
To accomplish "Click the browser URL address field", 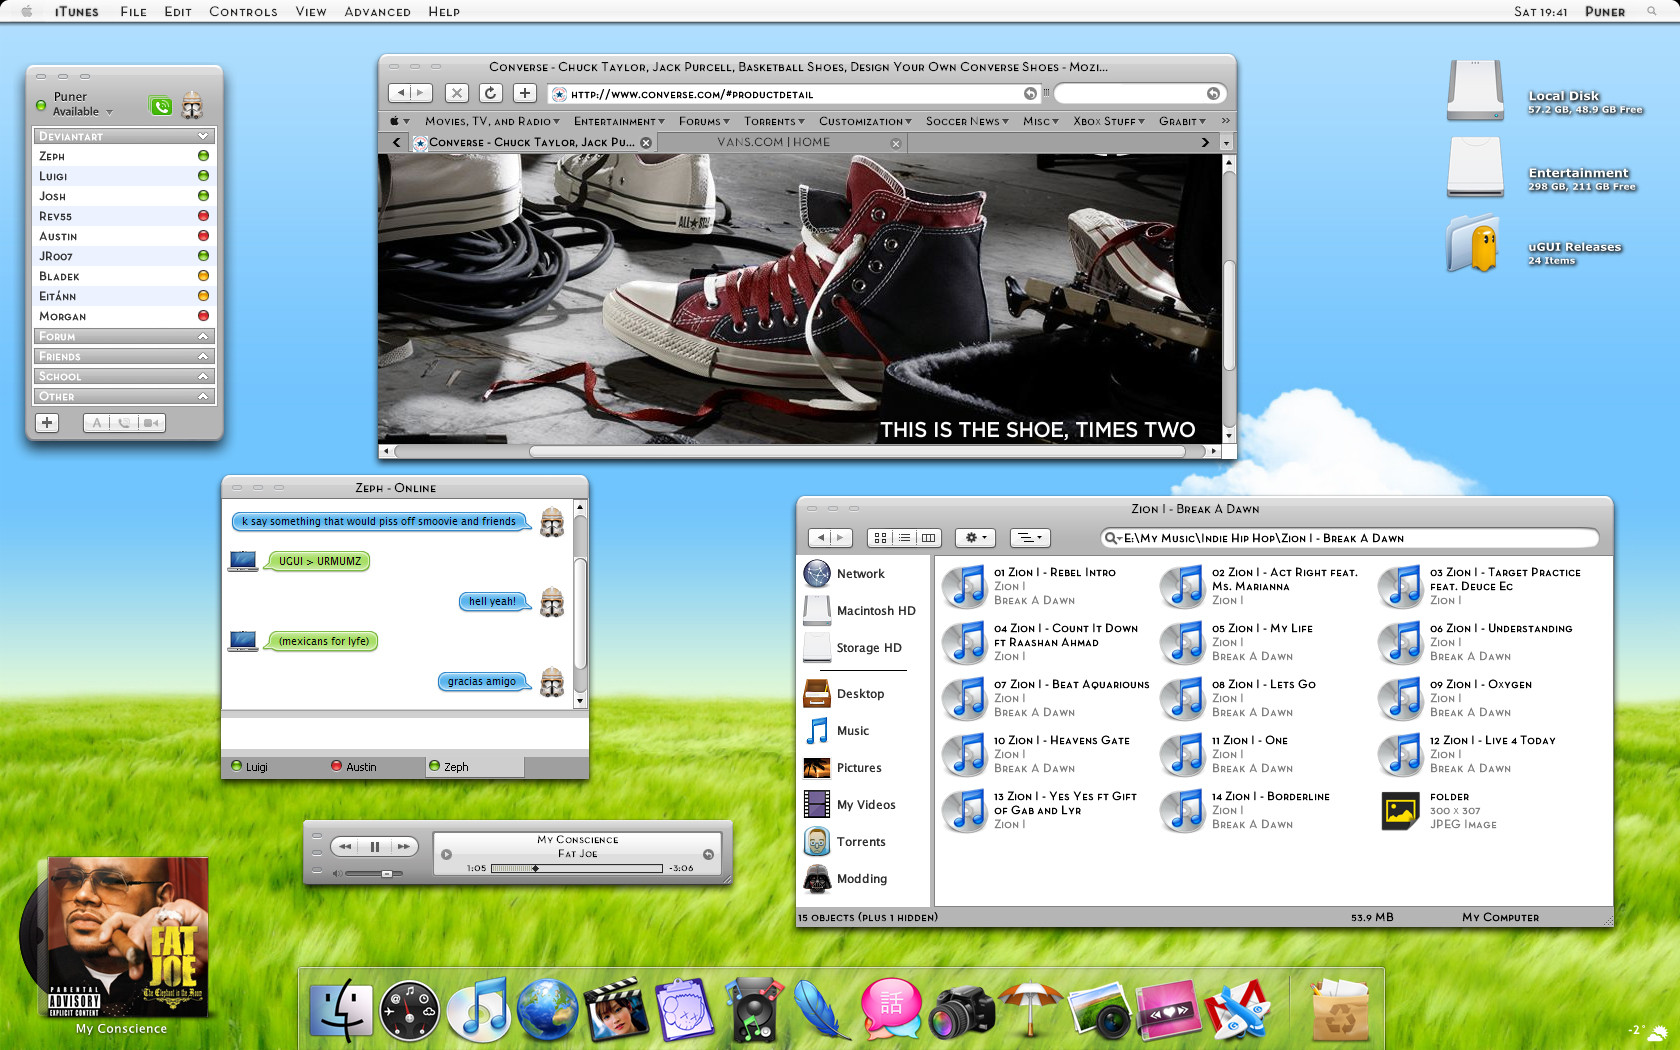I will (x=795, y=94).
